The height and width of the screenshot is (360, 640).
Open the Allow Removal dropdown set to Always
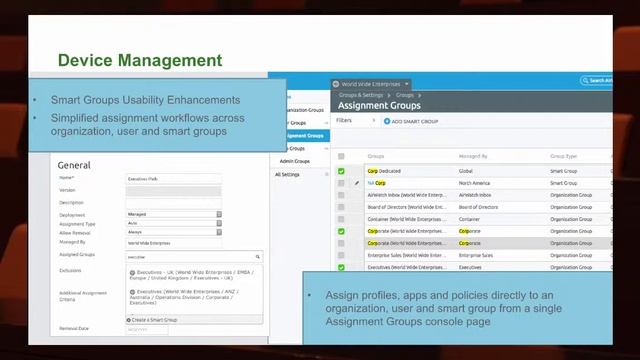click(x=174, y=232)
